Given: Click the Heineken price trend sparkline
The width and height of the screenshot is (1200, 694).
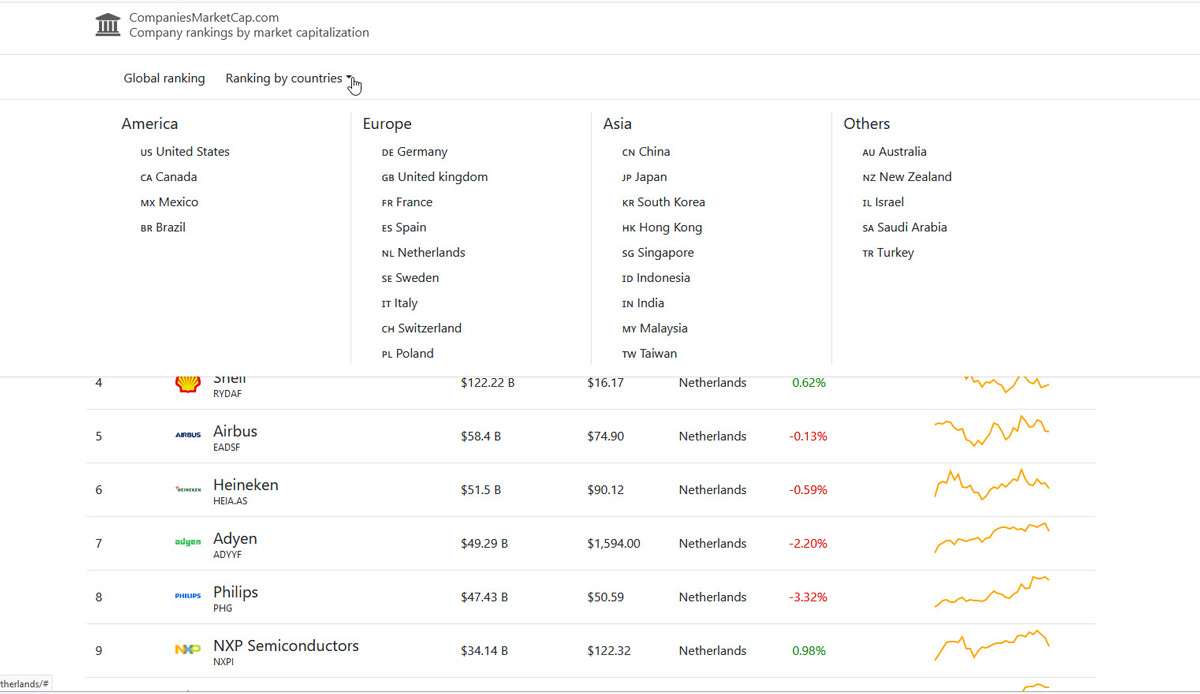Looking at the screenshot, I should coord(992,484).
